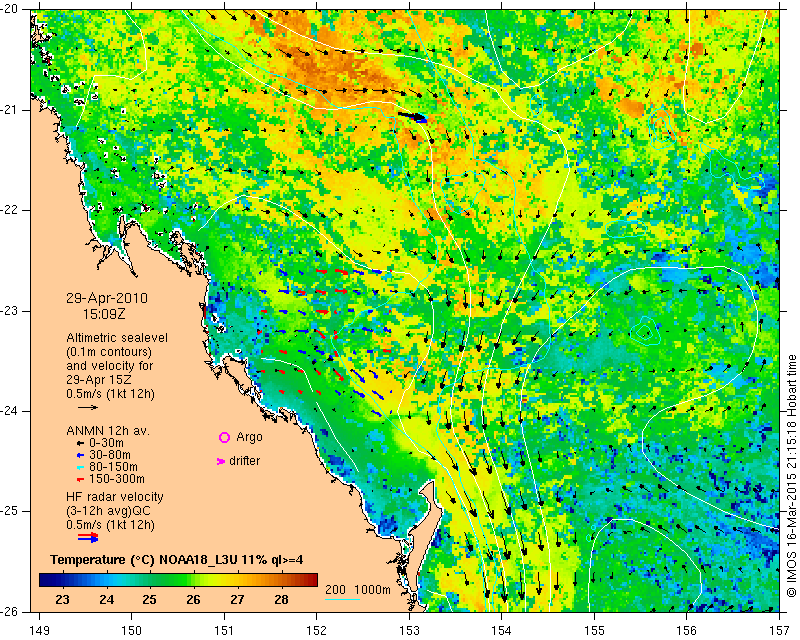Click the longitude axis label 149
The image size is (800, 640).
coord(40,631)
